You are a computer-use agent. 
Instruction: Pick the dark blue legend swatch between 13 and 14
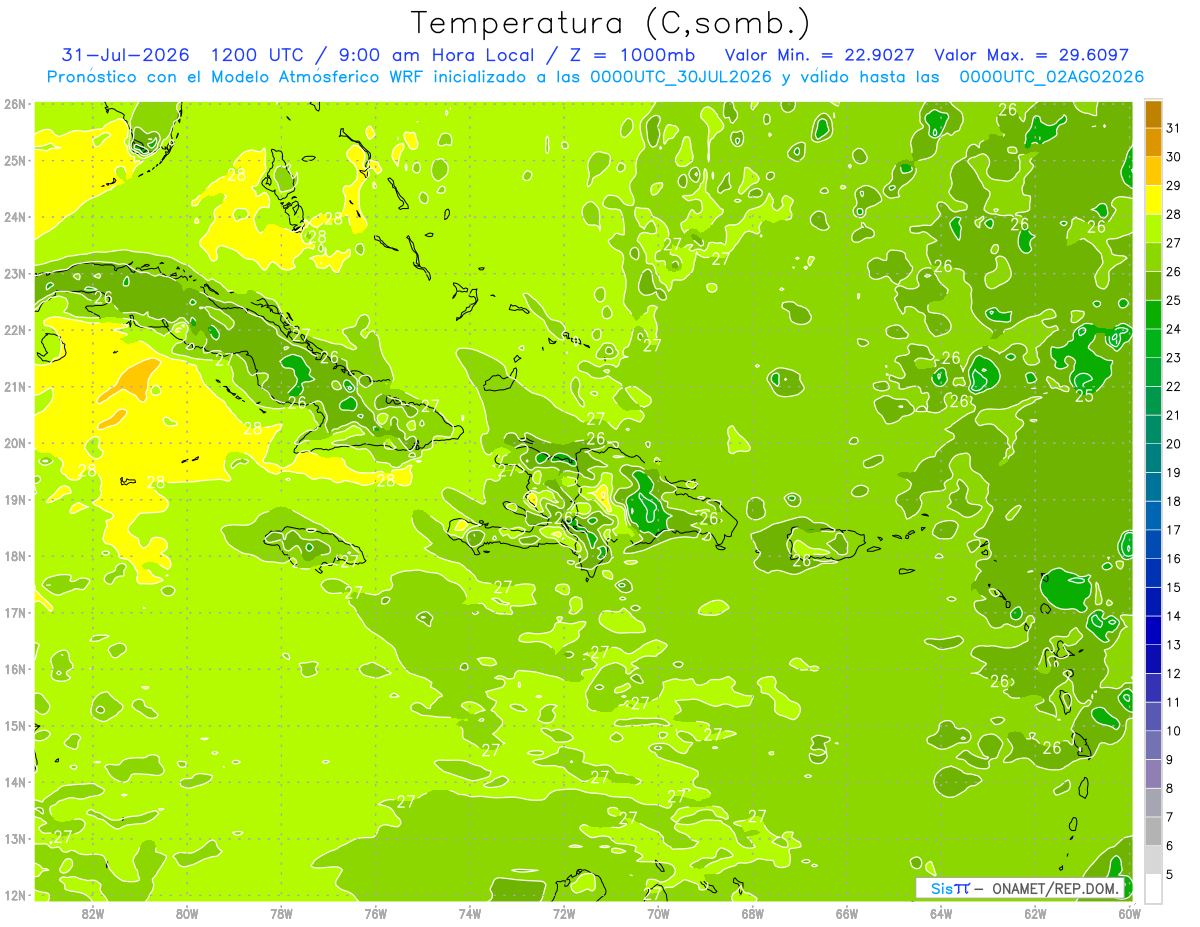pyautogui.click(x=1154, y=630)
